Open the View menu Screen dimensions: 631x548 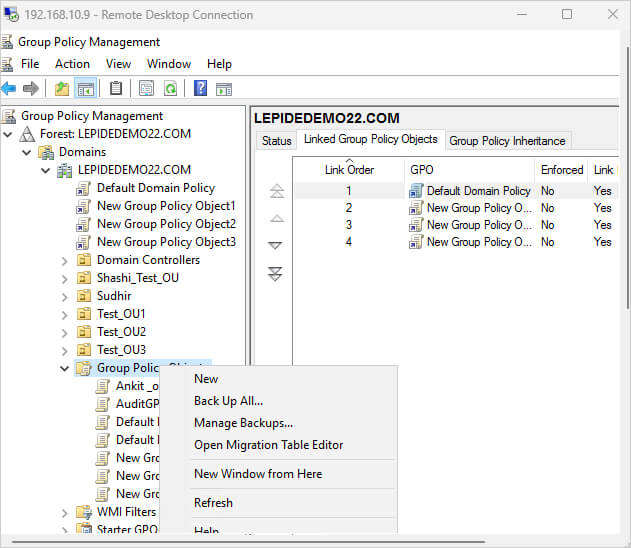click(118, 64)
